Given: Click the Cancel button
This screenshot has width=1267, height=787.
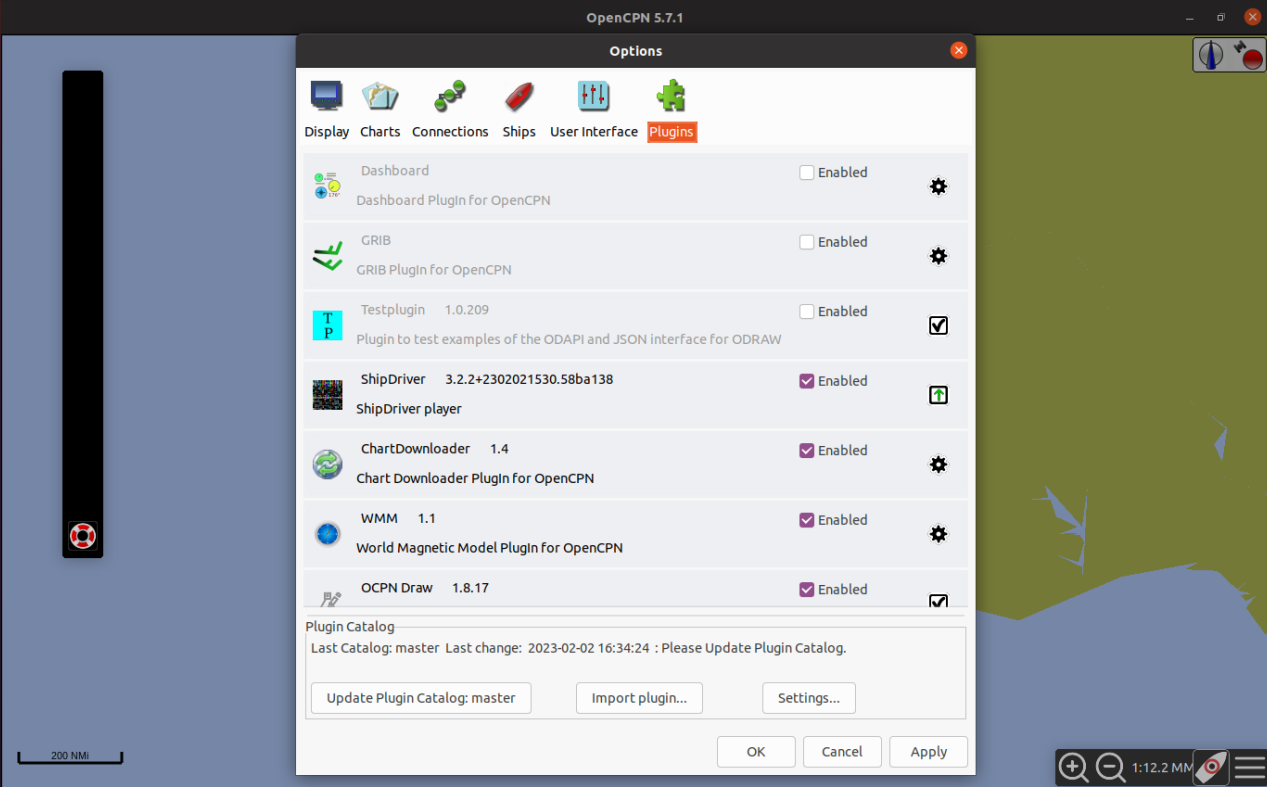Looking at the screenshot, I should (842, 752).
